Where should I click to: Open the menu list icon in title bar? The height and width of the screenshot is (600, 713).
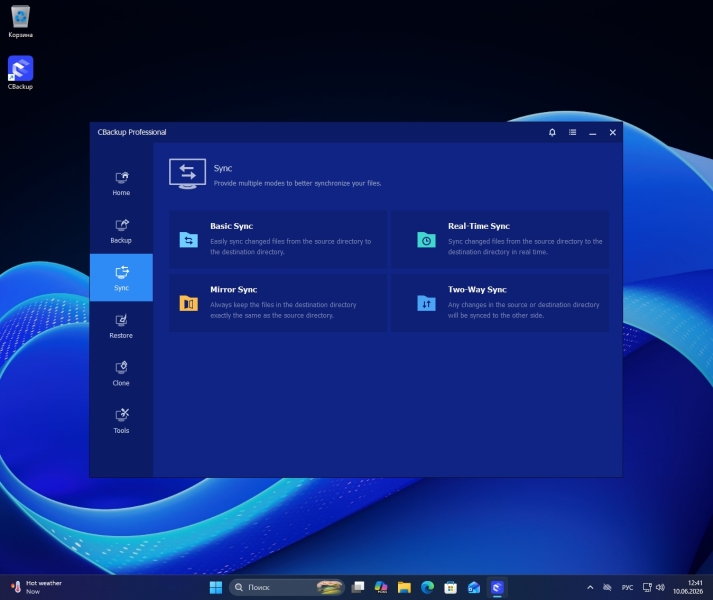[x=572, y=132]
